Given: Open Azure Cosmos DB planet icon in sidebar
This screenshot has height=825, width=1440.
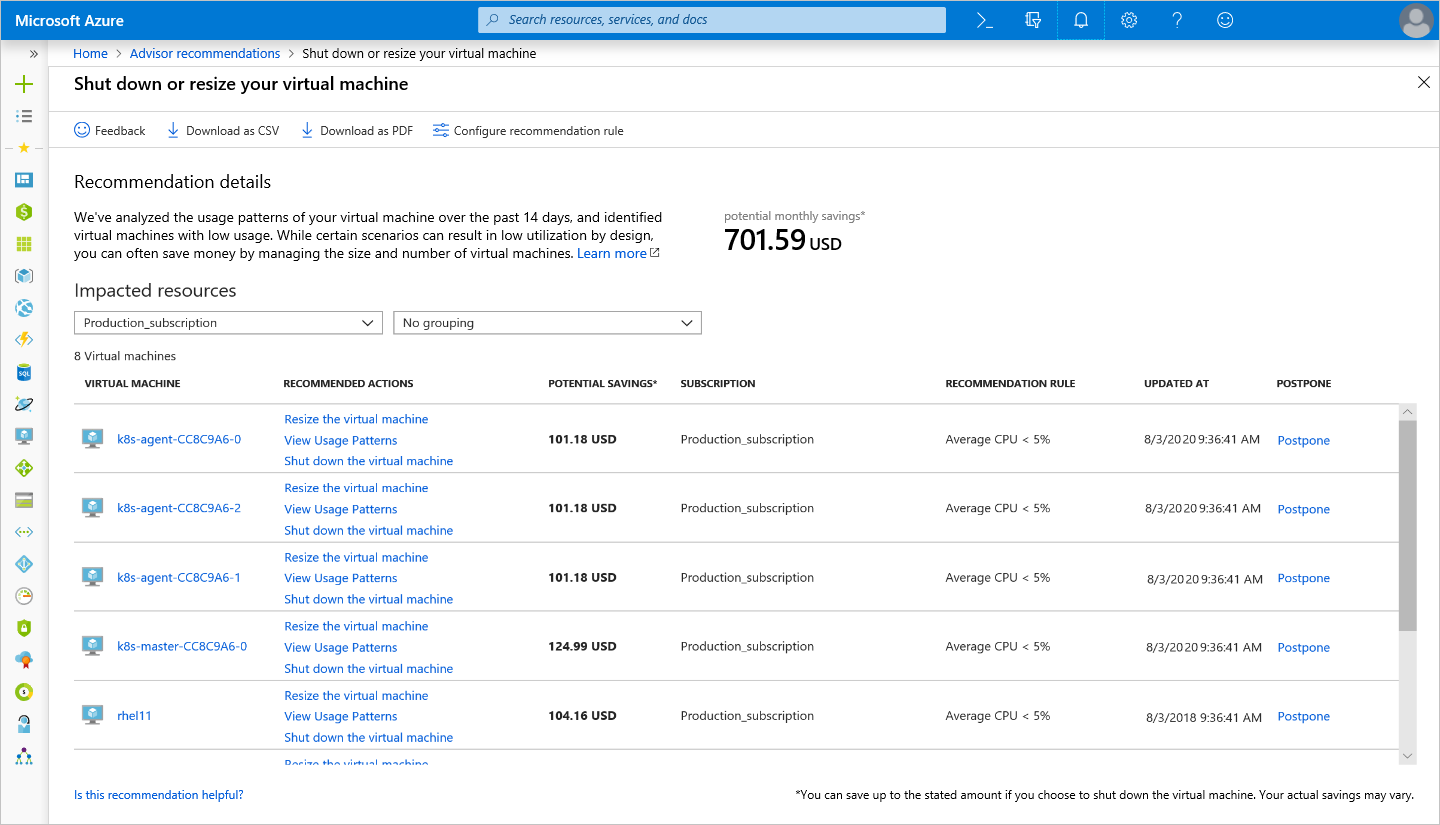Looking at the screenshot, I should [x=24, y=404].
